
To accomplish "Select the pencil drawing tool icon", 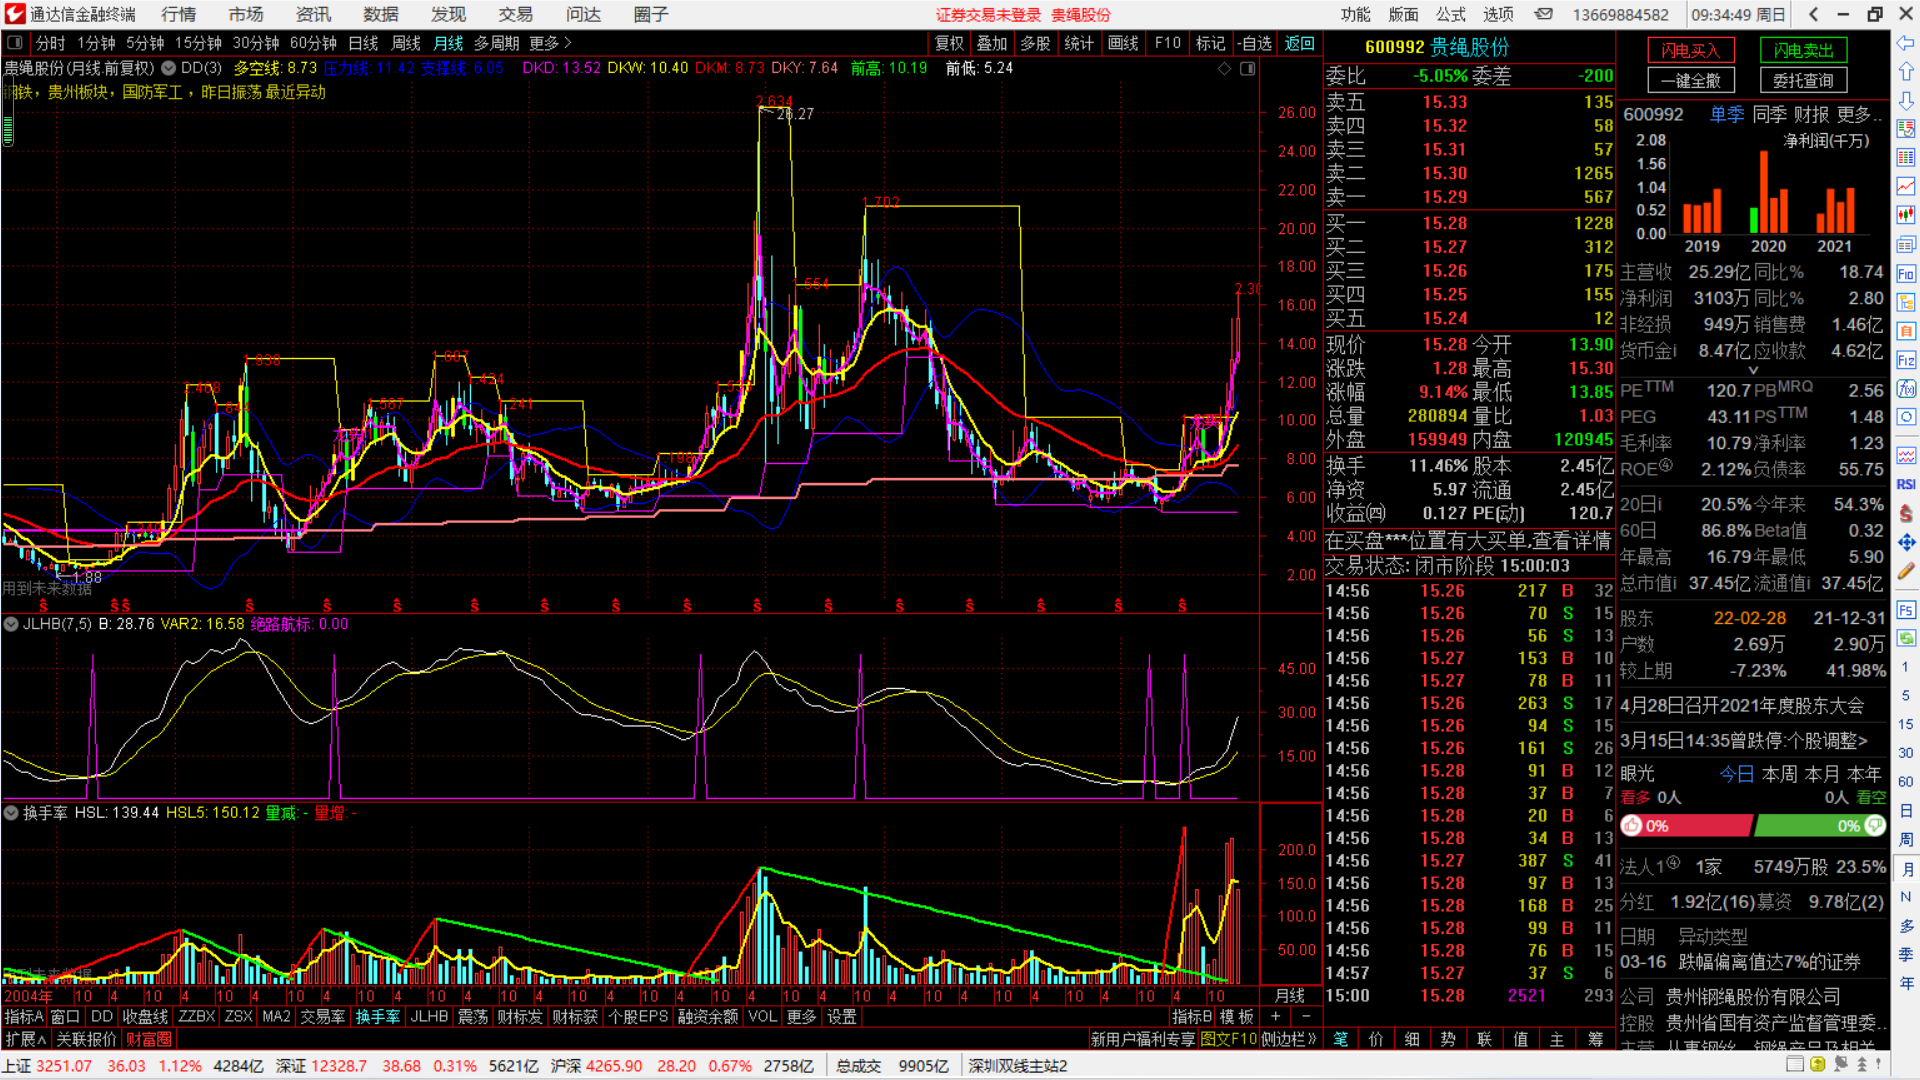I will [x=1906, y=571].
